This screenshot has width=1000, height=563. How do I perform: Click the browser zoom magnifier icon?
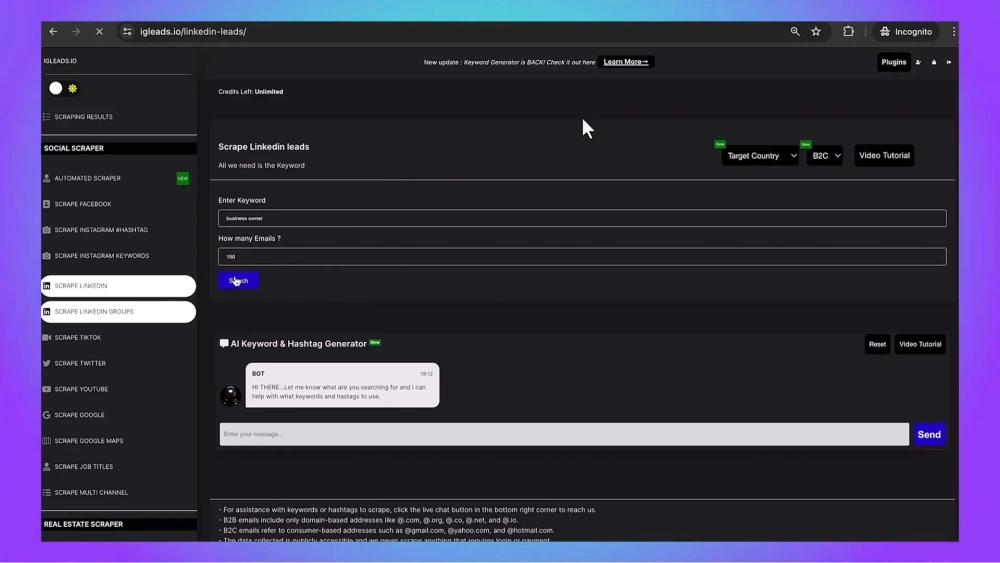click(x=795, y=31)
